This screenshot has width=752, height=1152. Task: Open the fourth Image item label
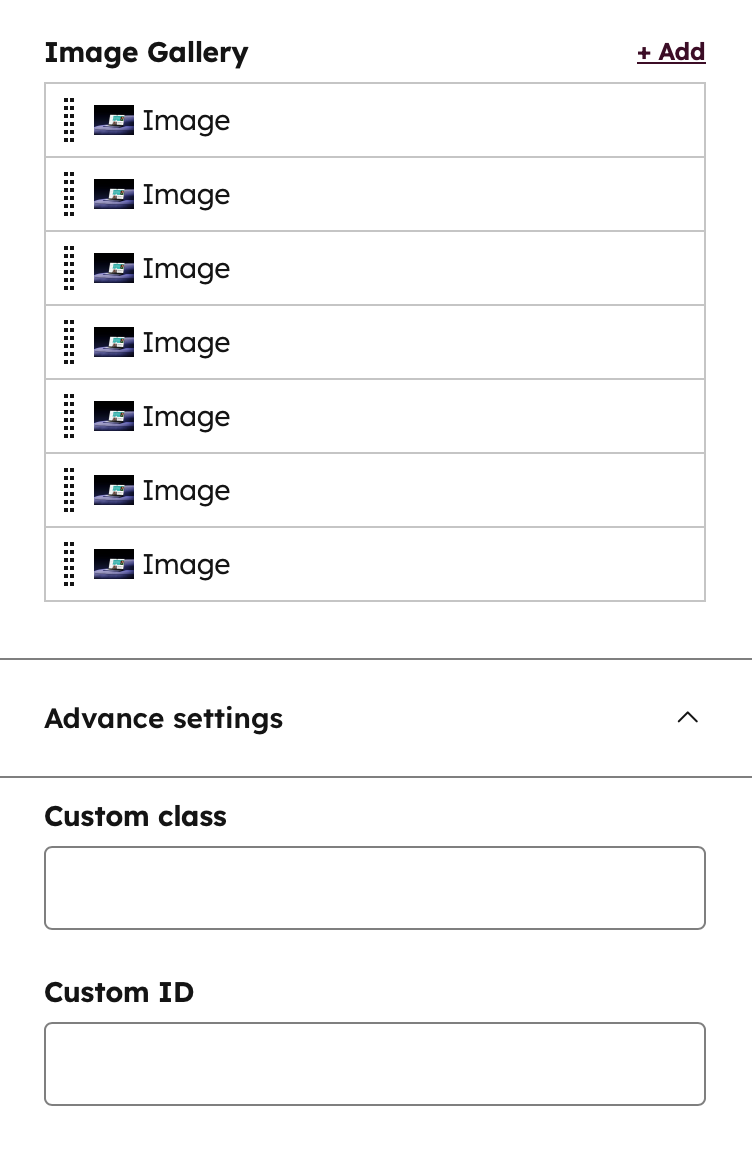[187, 343]
